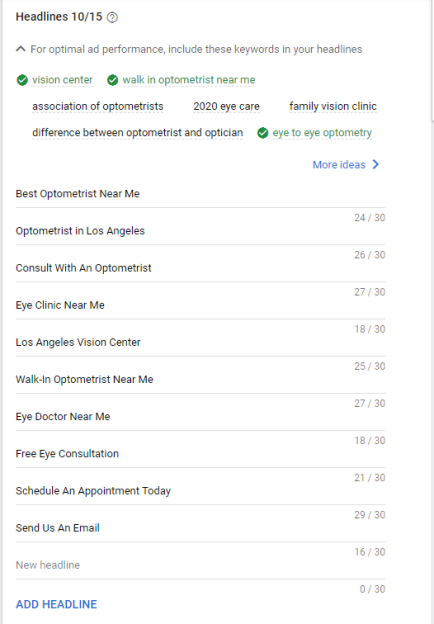Edit the Optometrist in Los Angeles headline
This screenshot has height=624, width=434.
[200, 231]
